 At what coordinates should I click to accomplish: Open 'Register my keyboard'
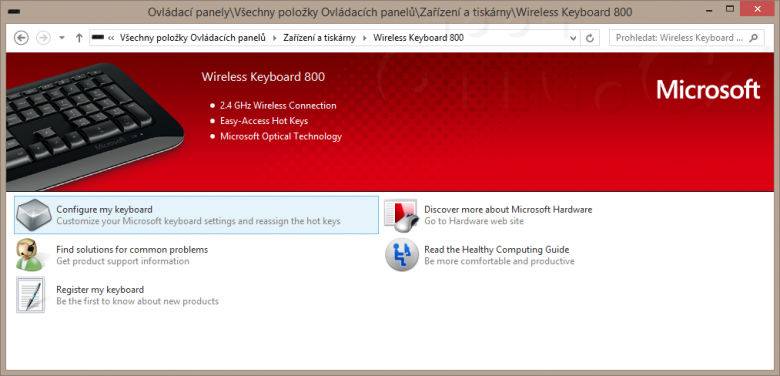(x=100, y=289)
